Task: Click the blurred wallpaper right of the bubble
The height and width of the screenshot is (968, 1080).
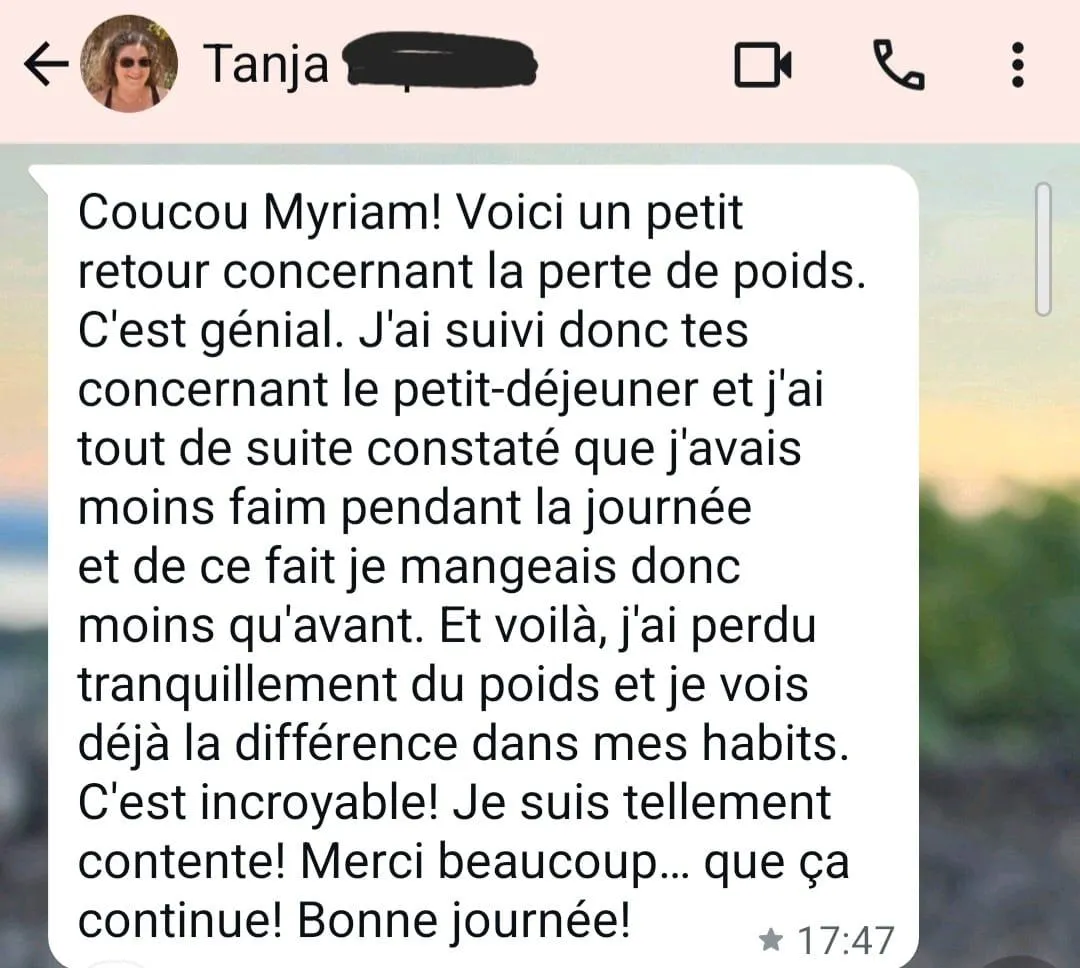Action: pyautogui.click(x=999, y=586)
